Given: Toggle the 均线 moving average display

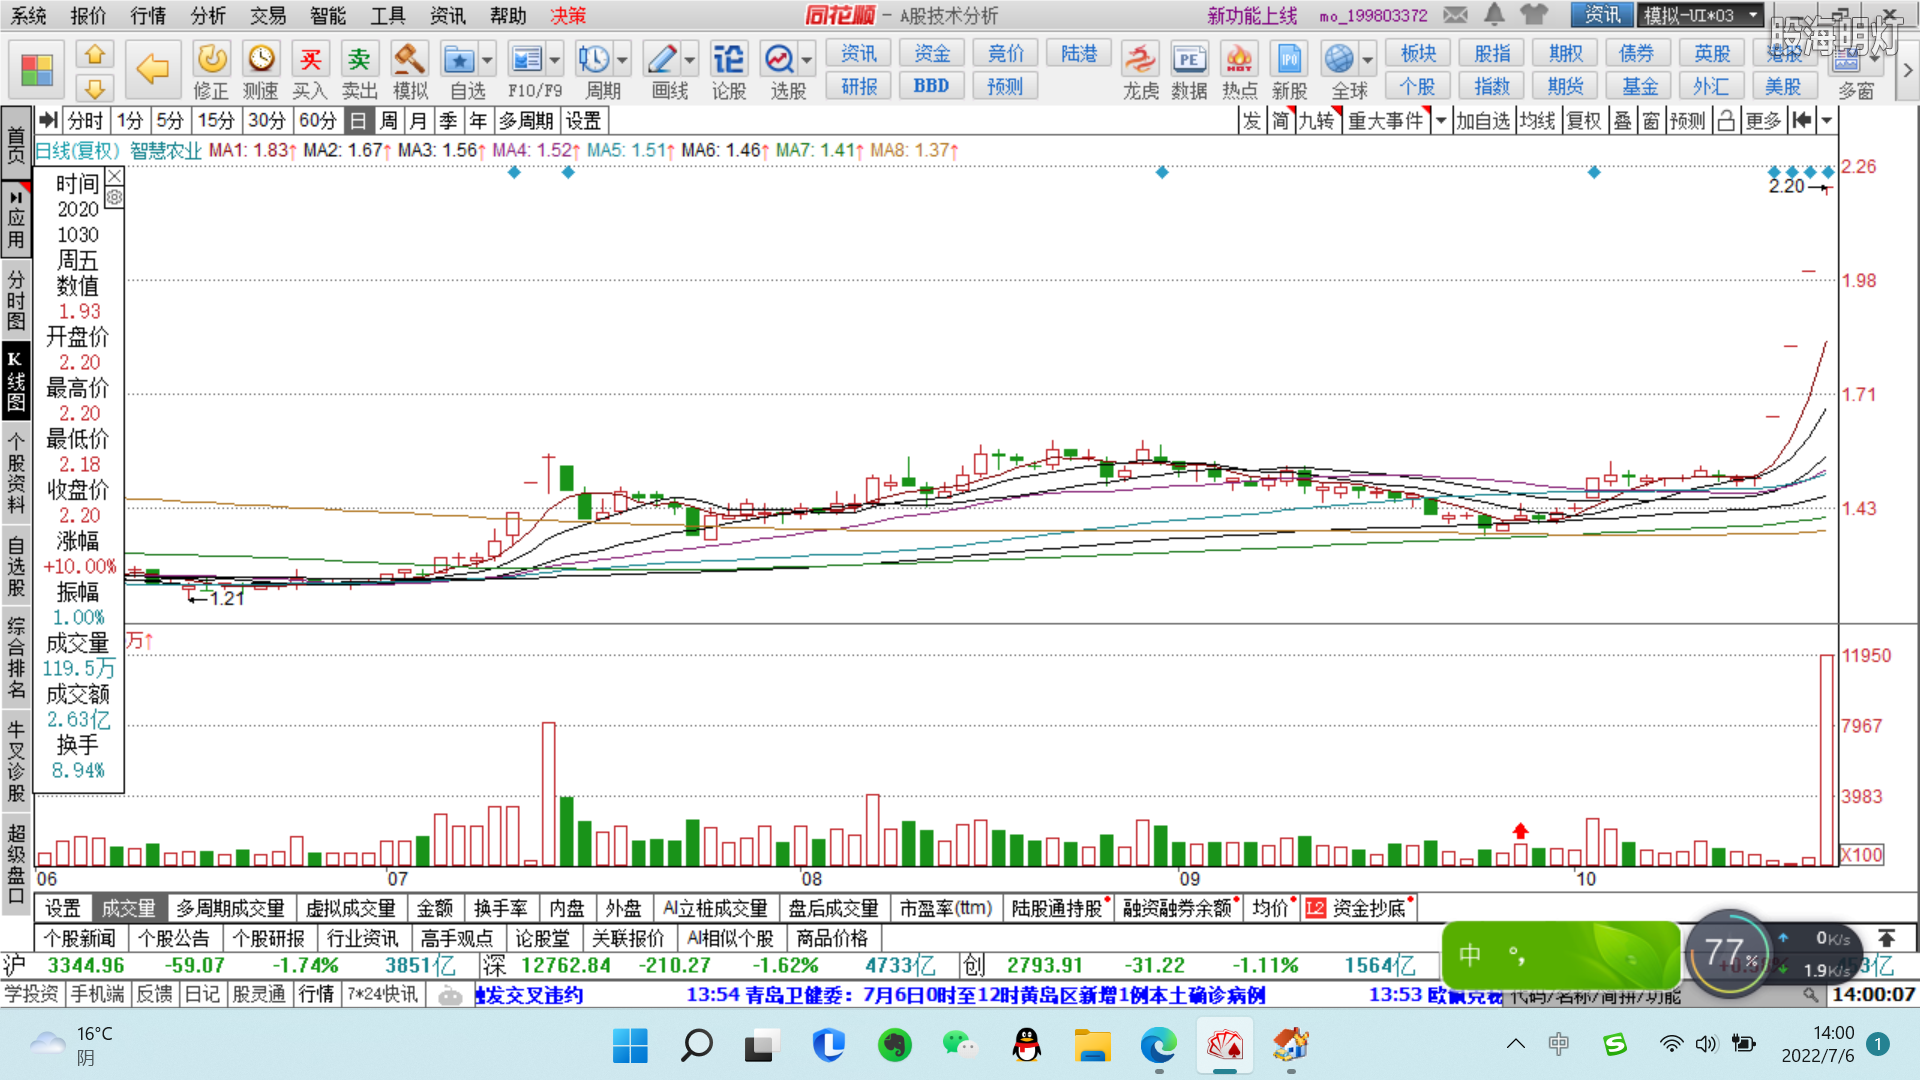Looking at the screenshot, I should 1537,121.
